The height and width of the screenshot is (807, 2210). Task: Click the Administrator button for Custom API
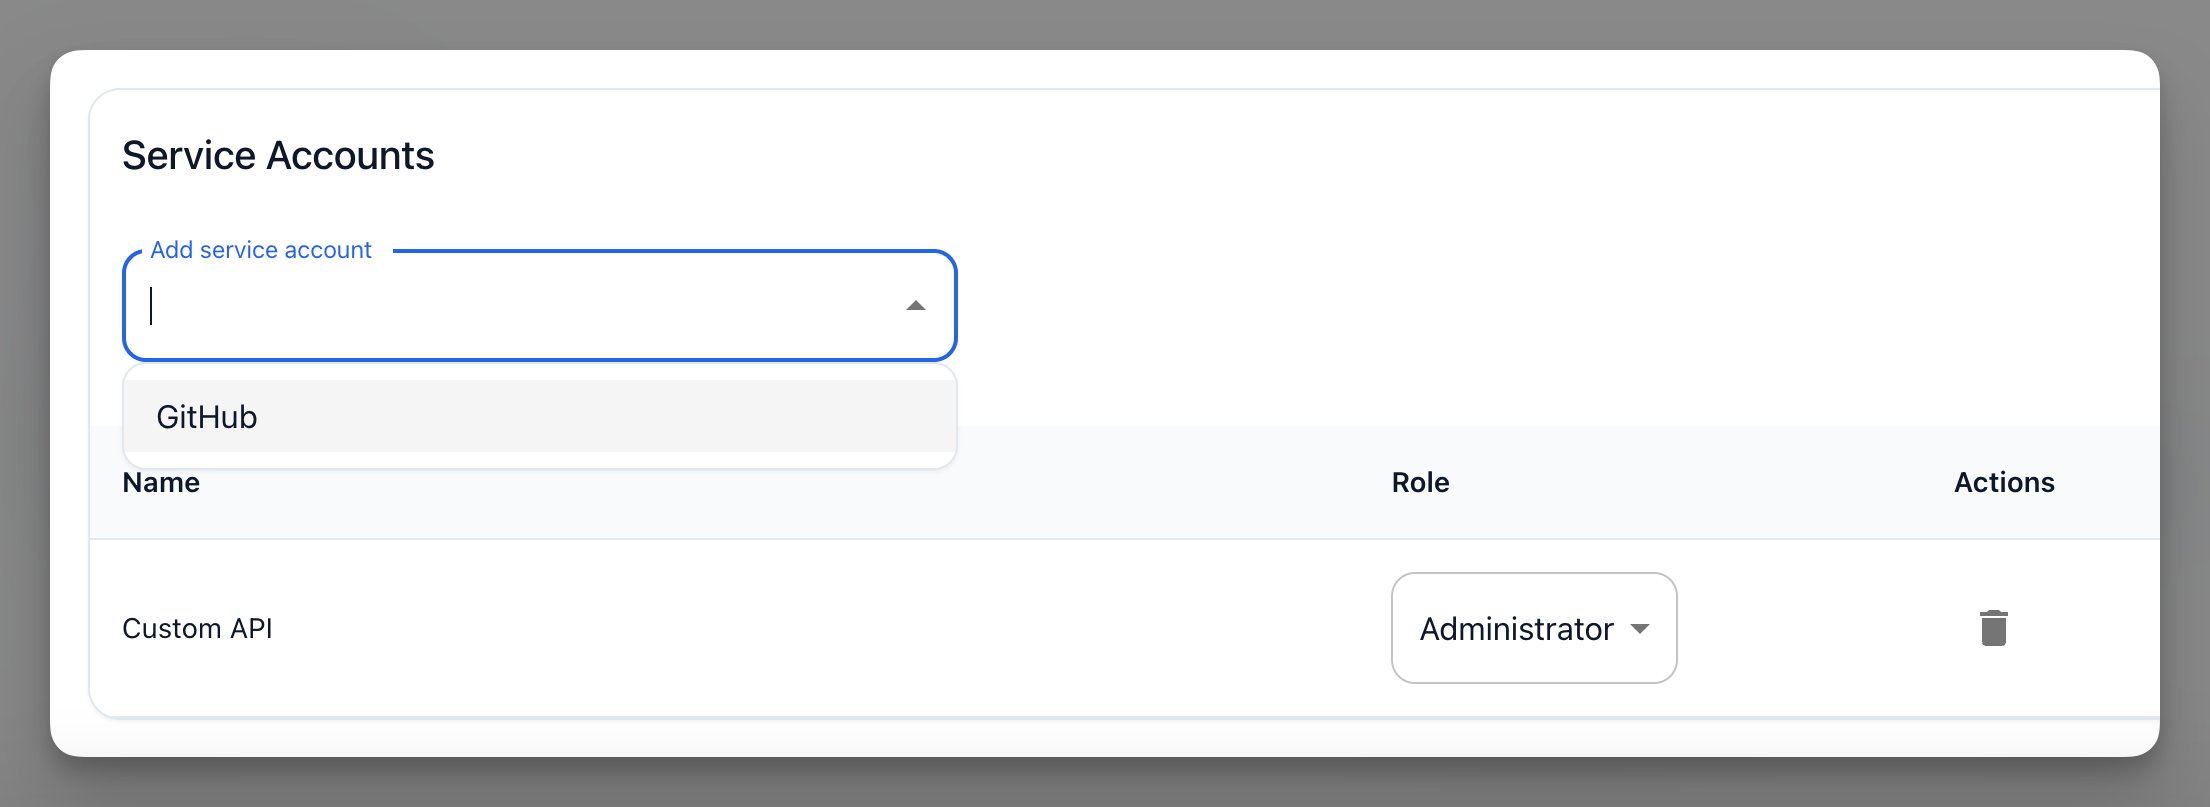pyautogui.click(x=1532, y=628)
